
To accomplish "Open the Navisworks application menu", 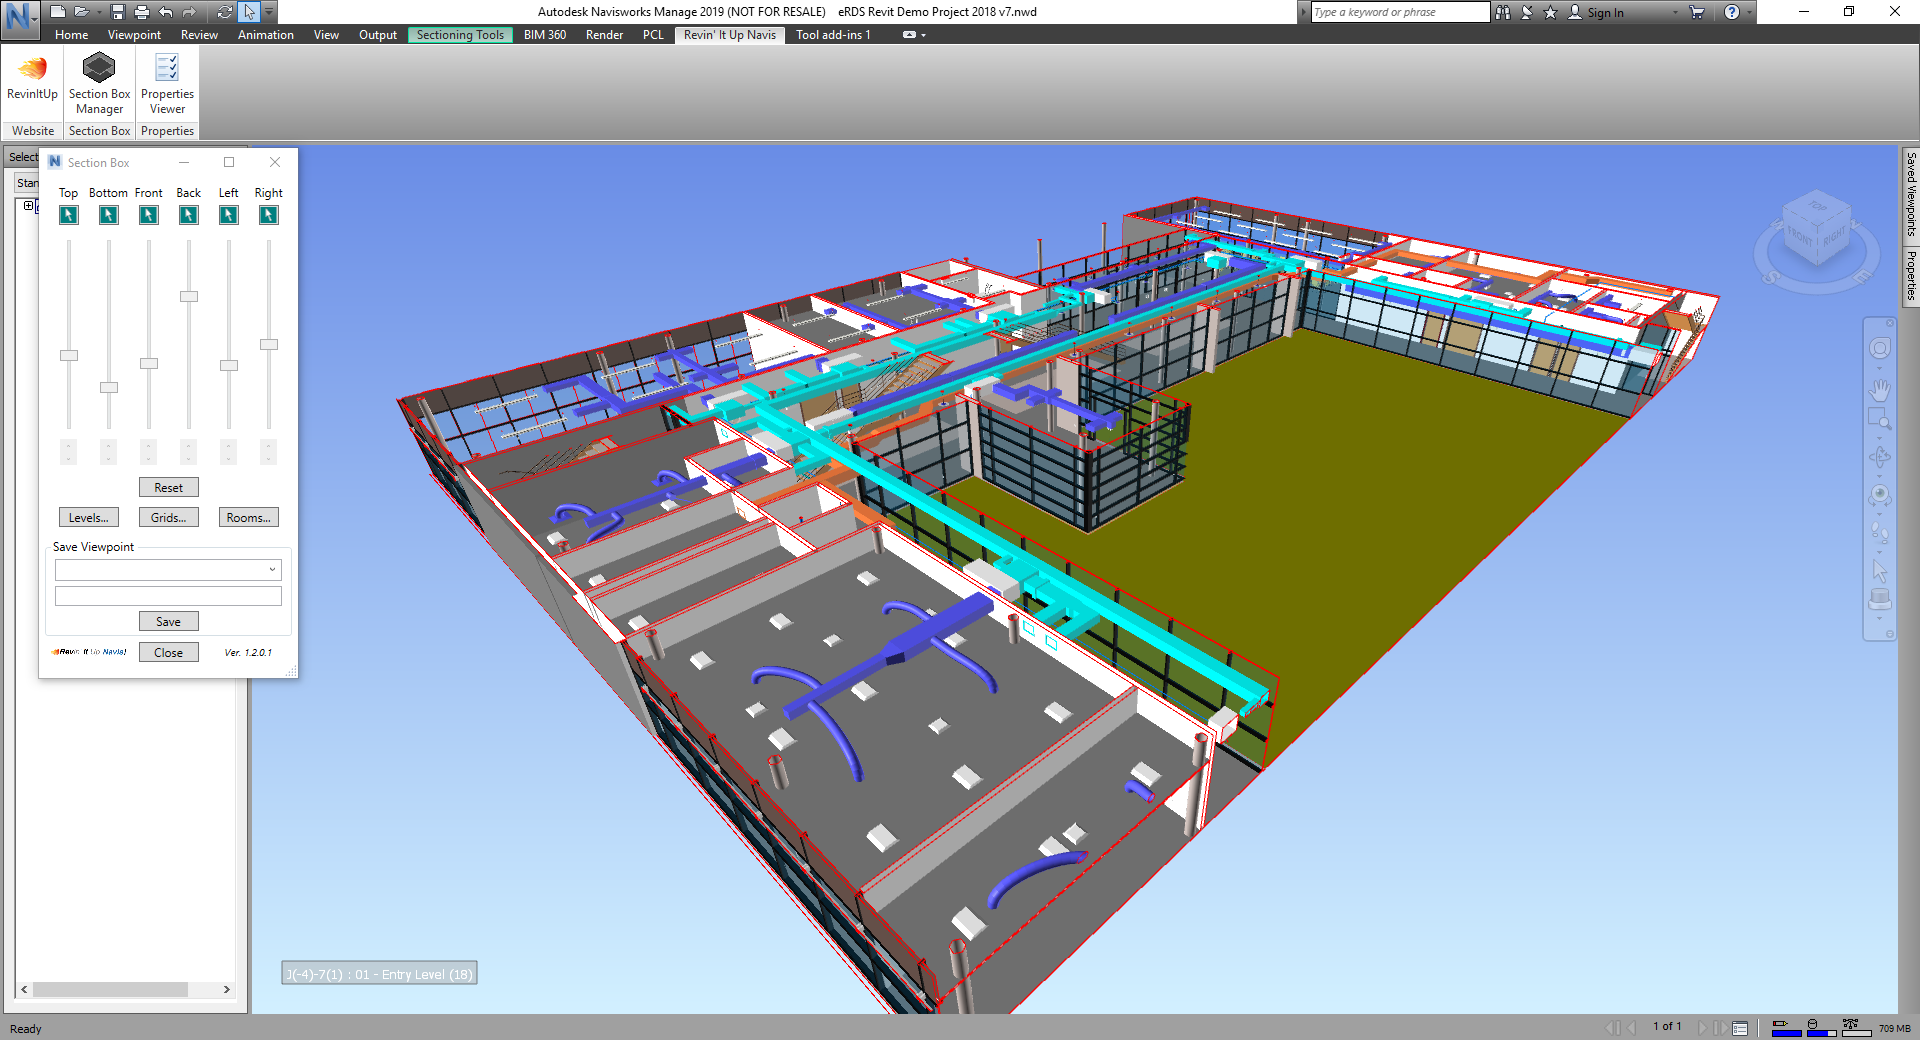I will click(x=20, y=18).
